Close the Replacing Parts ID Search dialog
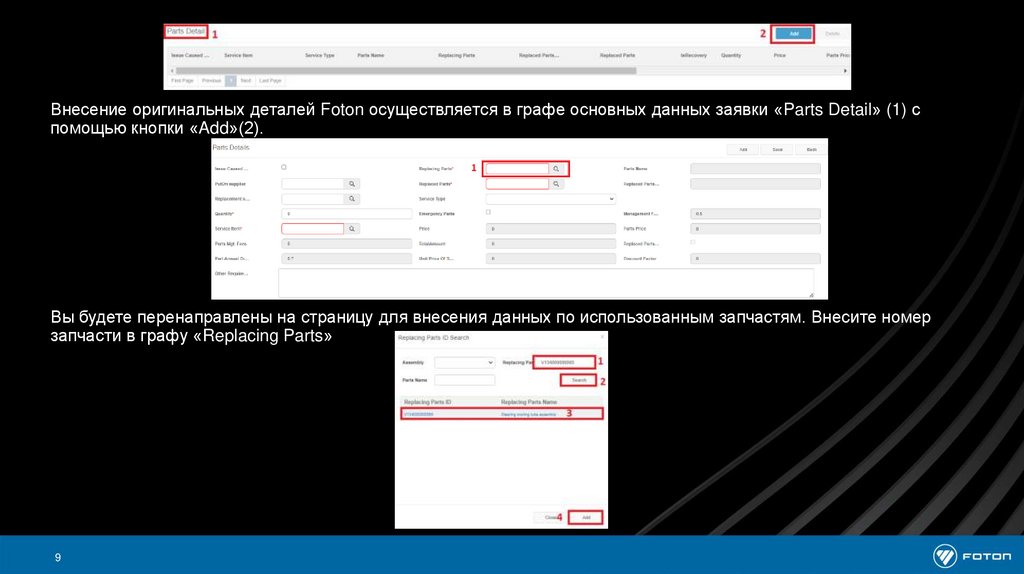 [601, 337]
